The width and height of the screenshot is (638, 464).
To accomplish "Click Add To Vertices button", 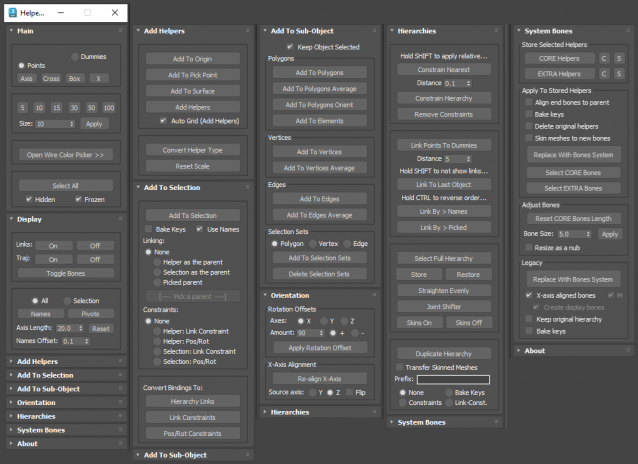I will tap(319, 152).
